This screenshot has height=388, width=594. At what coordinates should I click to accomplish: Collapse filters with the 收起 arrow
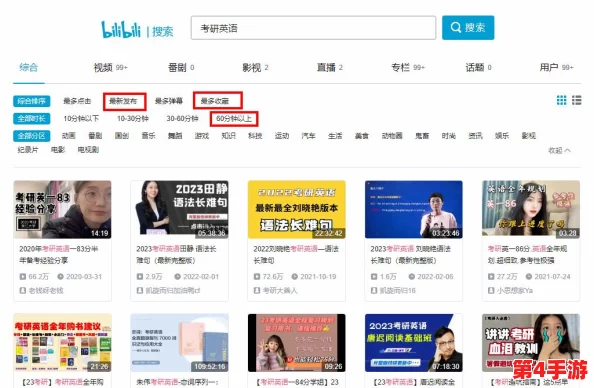click(560, 150)
